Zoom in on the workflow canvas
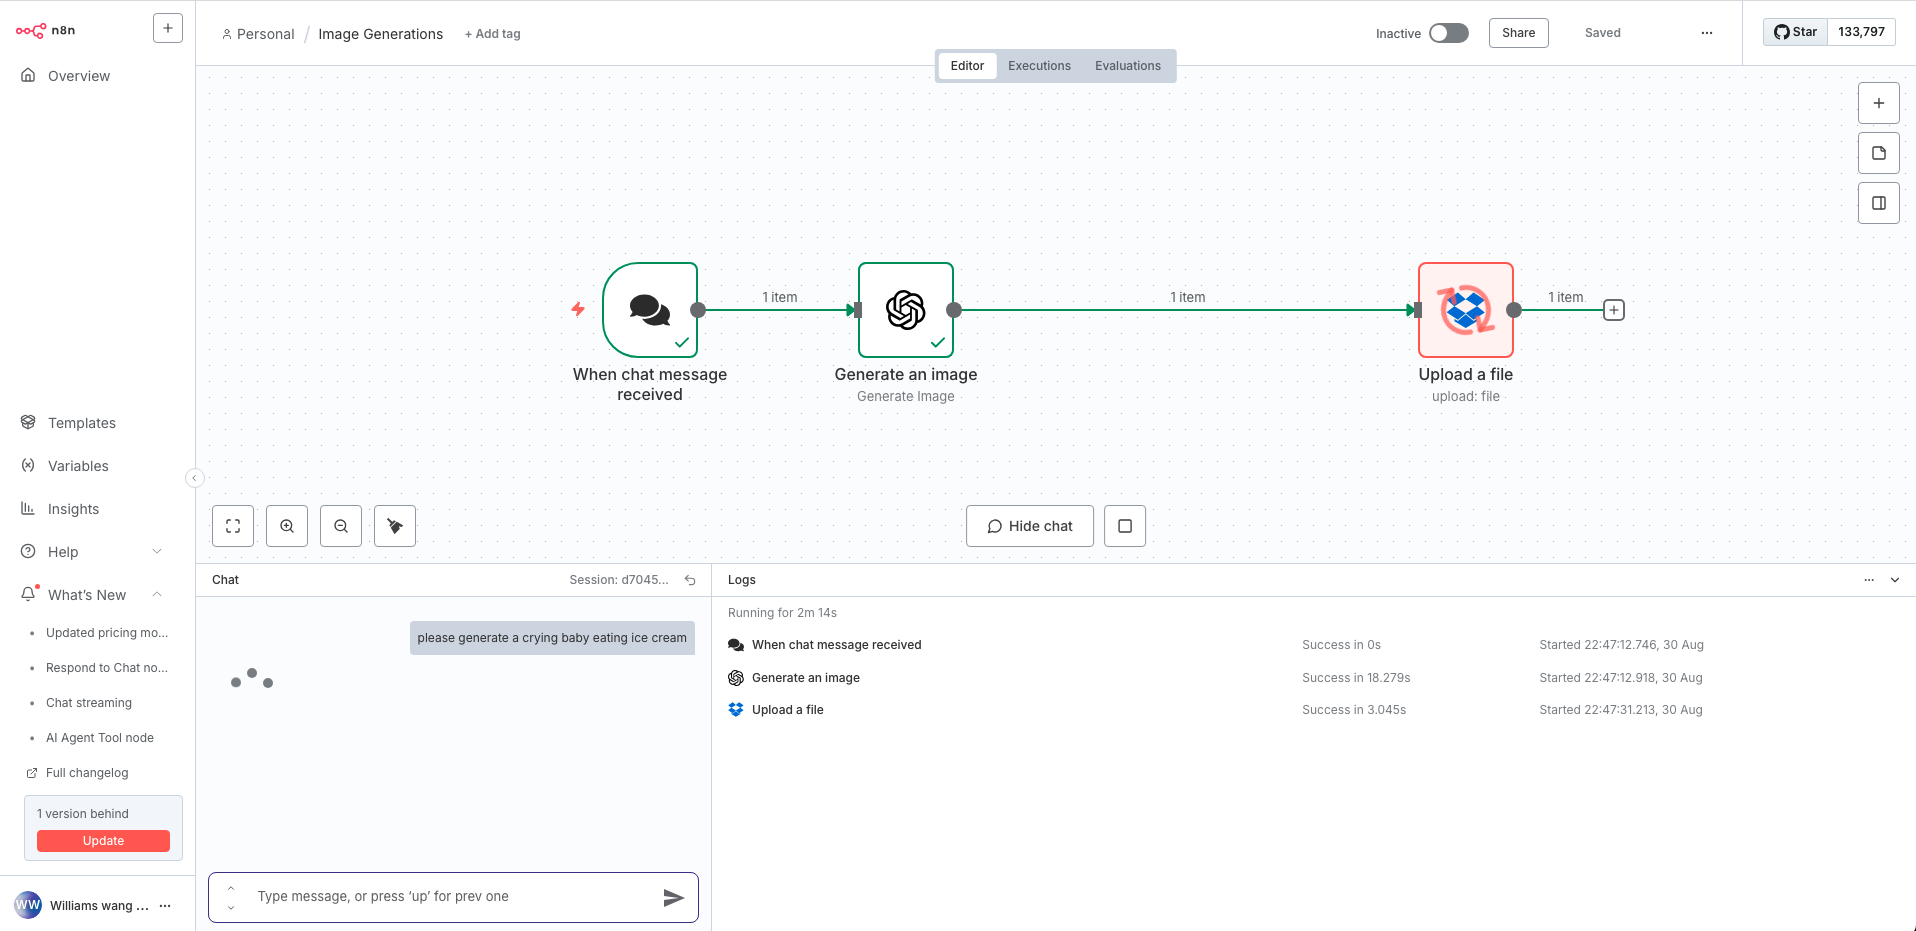This screenshot has width=1916, height=931. click(x=287, y=526)
